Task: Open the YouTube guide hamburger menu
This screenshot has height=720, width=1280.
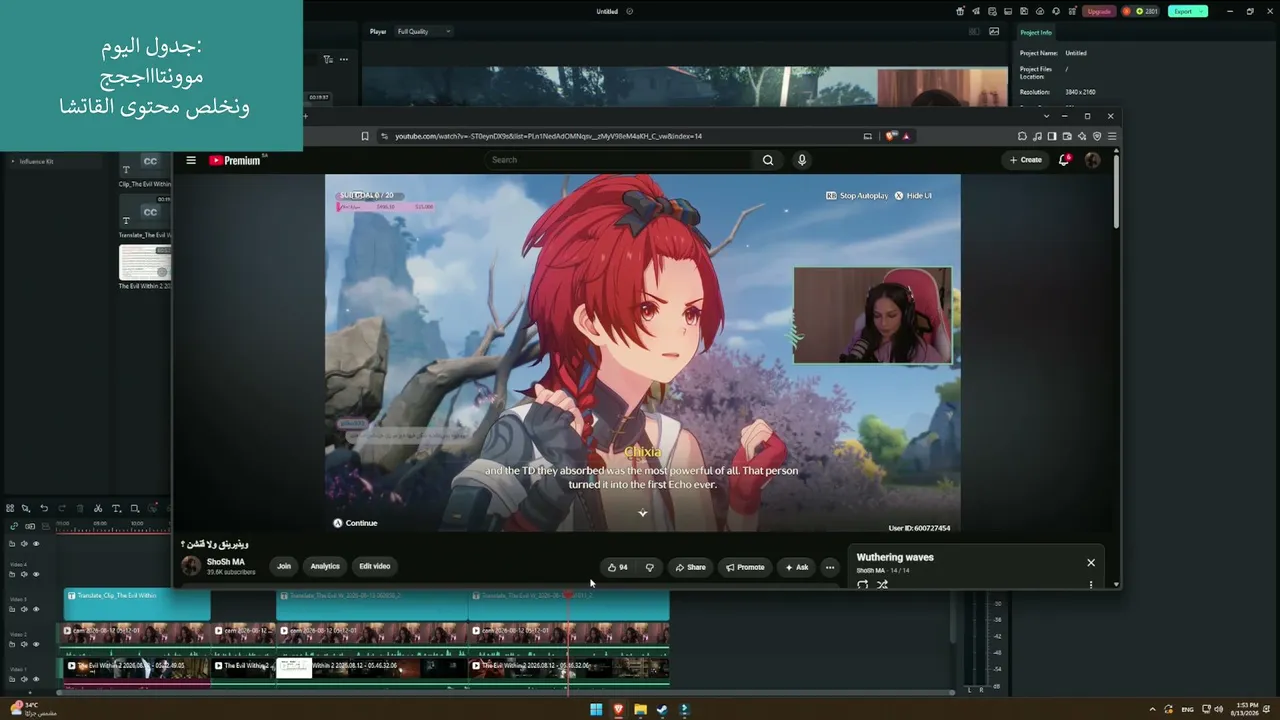Action: [x=191, y=160]
